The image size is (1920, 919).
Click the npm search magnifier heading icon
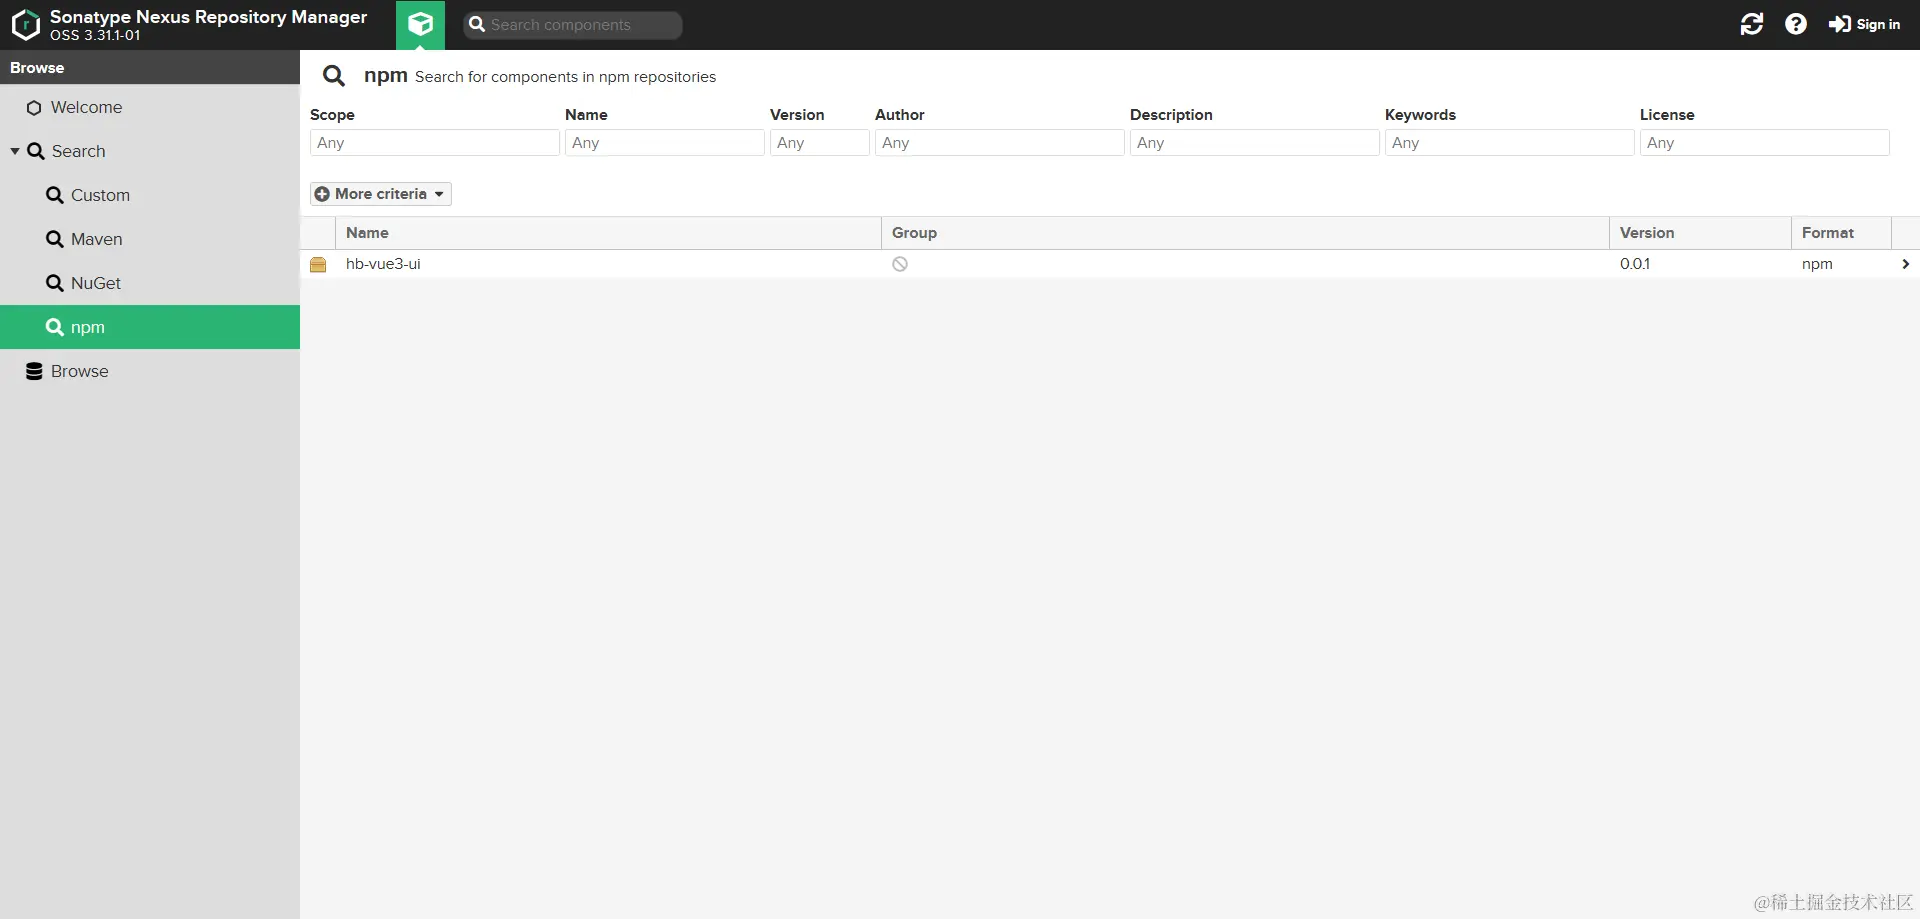point(334,76)
